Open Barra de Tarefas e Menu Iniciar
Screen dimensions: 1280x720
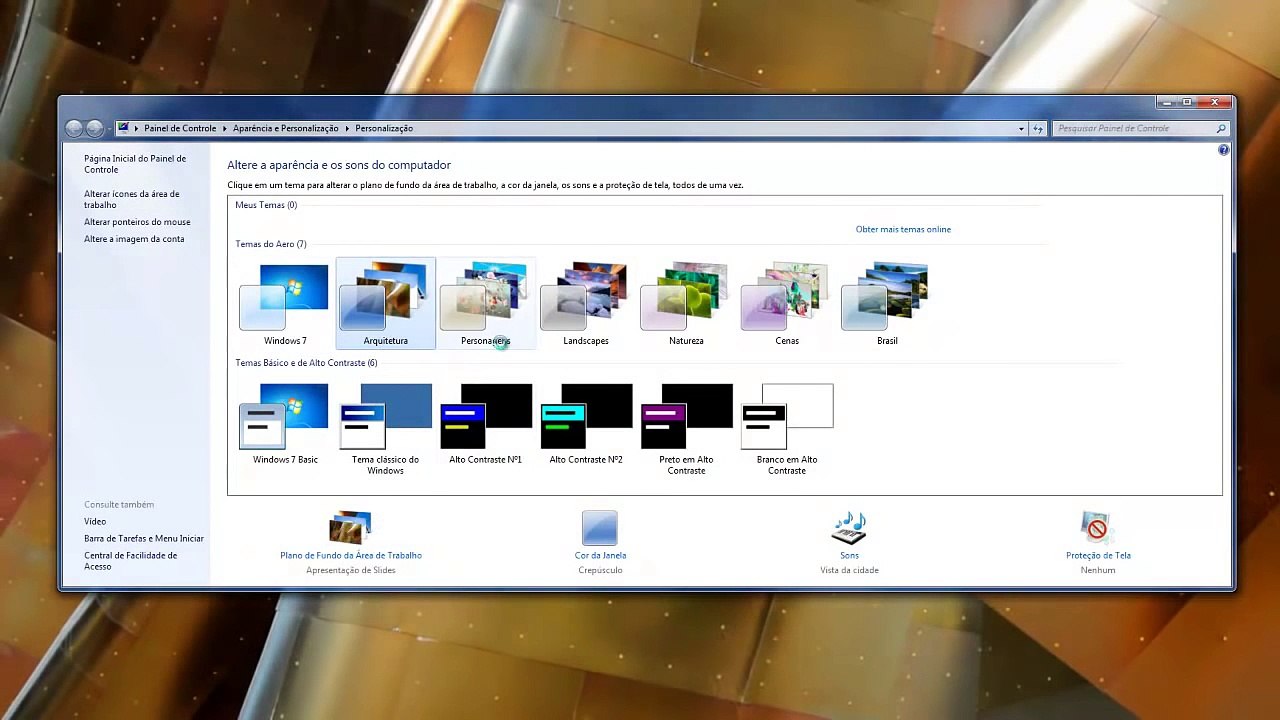pos(144,538)
